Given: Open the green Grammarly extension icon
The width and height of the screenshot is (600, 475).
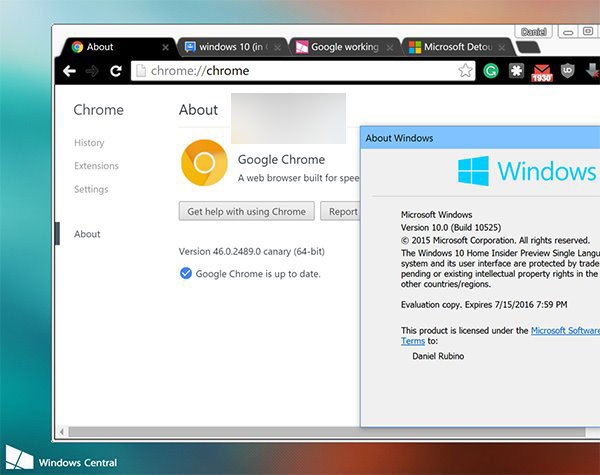Looking at the screenshot, I should point(492,71).
